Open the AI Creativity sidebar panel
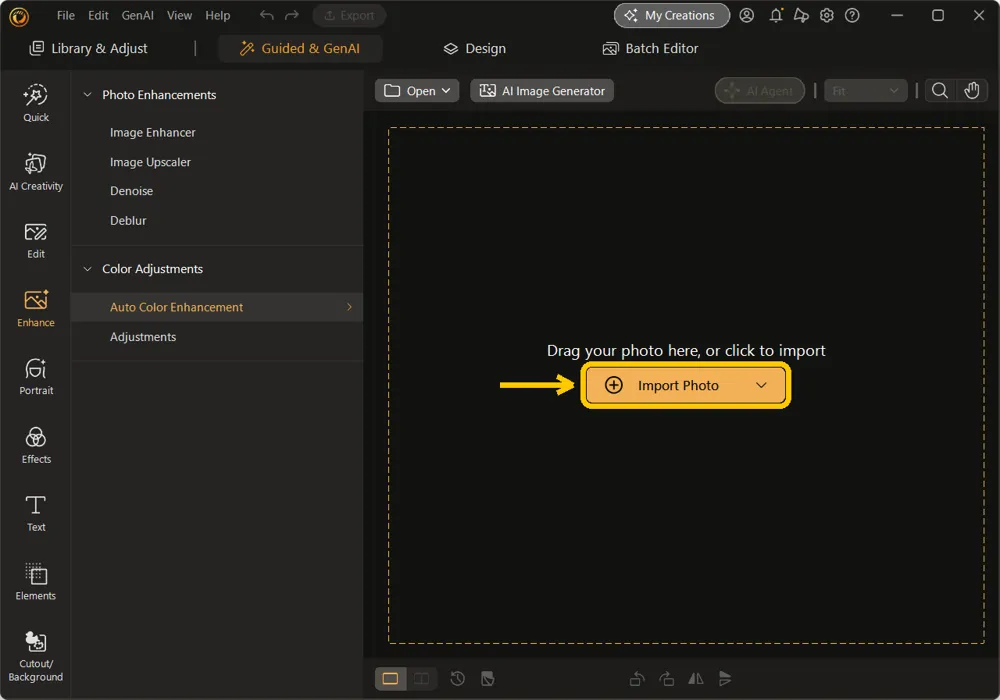The width and height of the screenshot is (1000, 700). [36, 171]
